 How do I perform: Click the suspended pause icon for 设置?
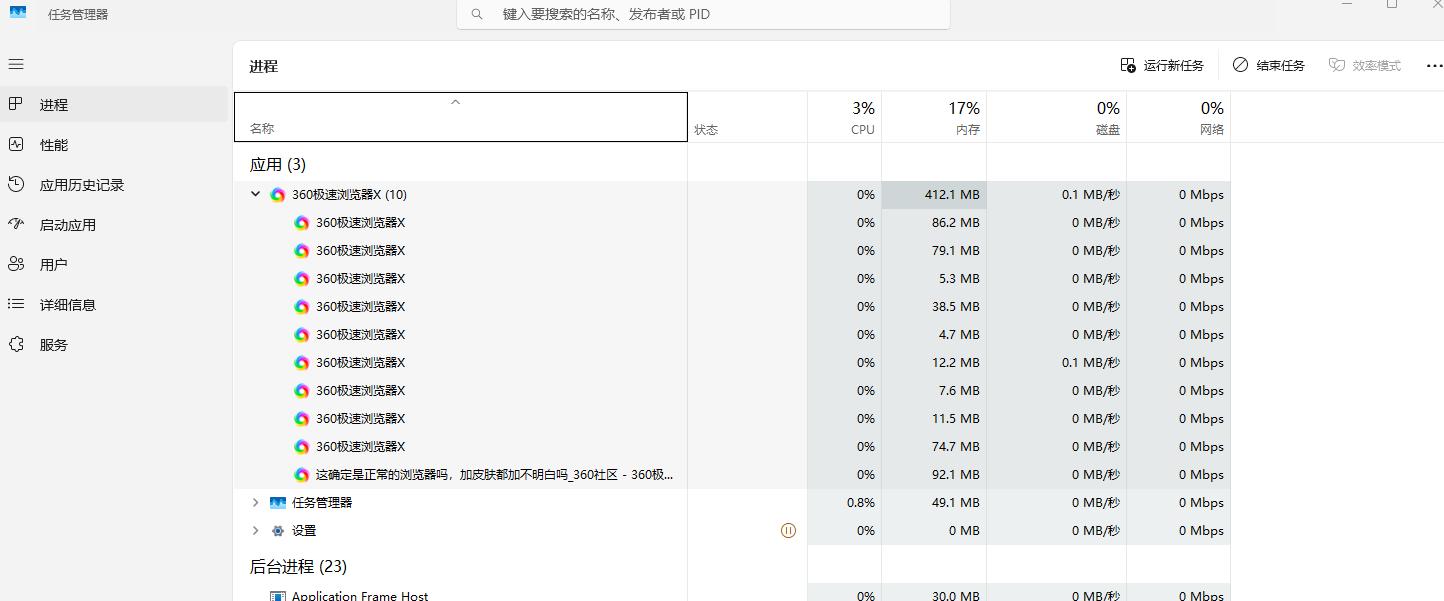[x=788, y=531]
